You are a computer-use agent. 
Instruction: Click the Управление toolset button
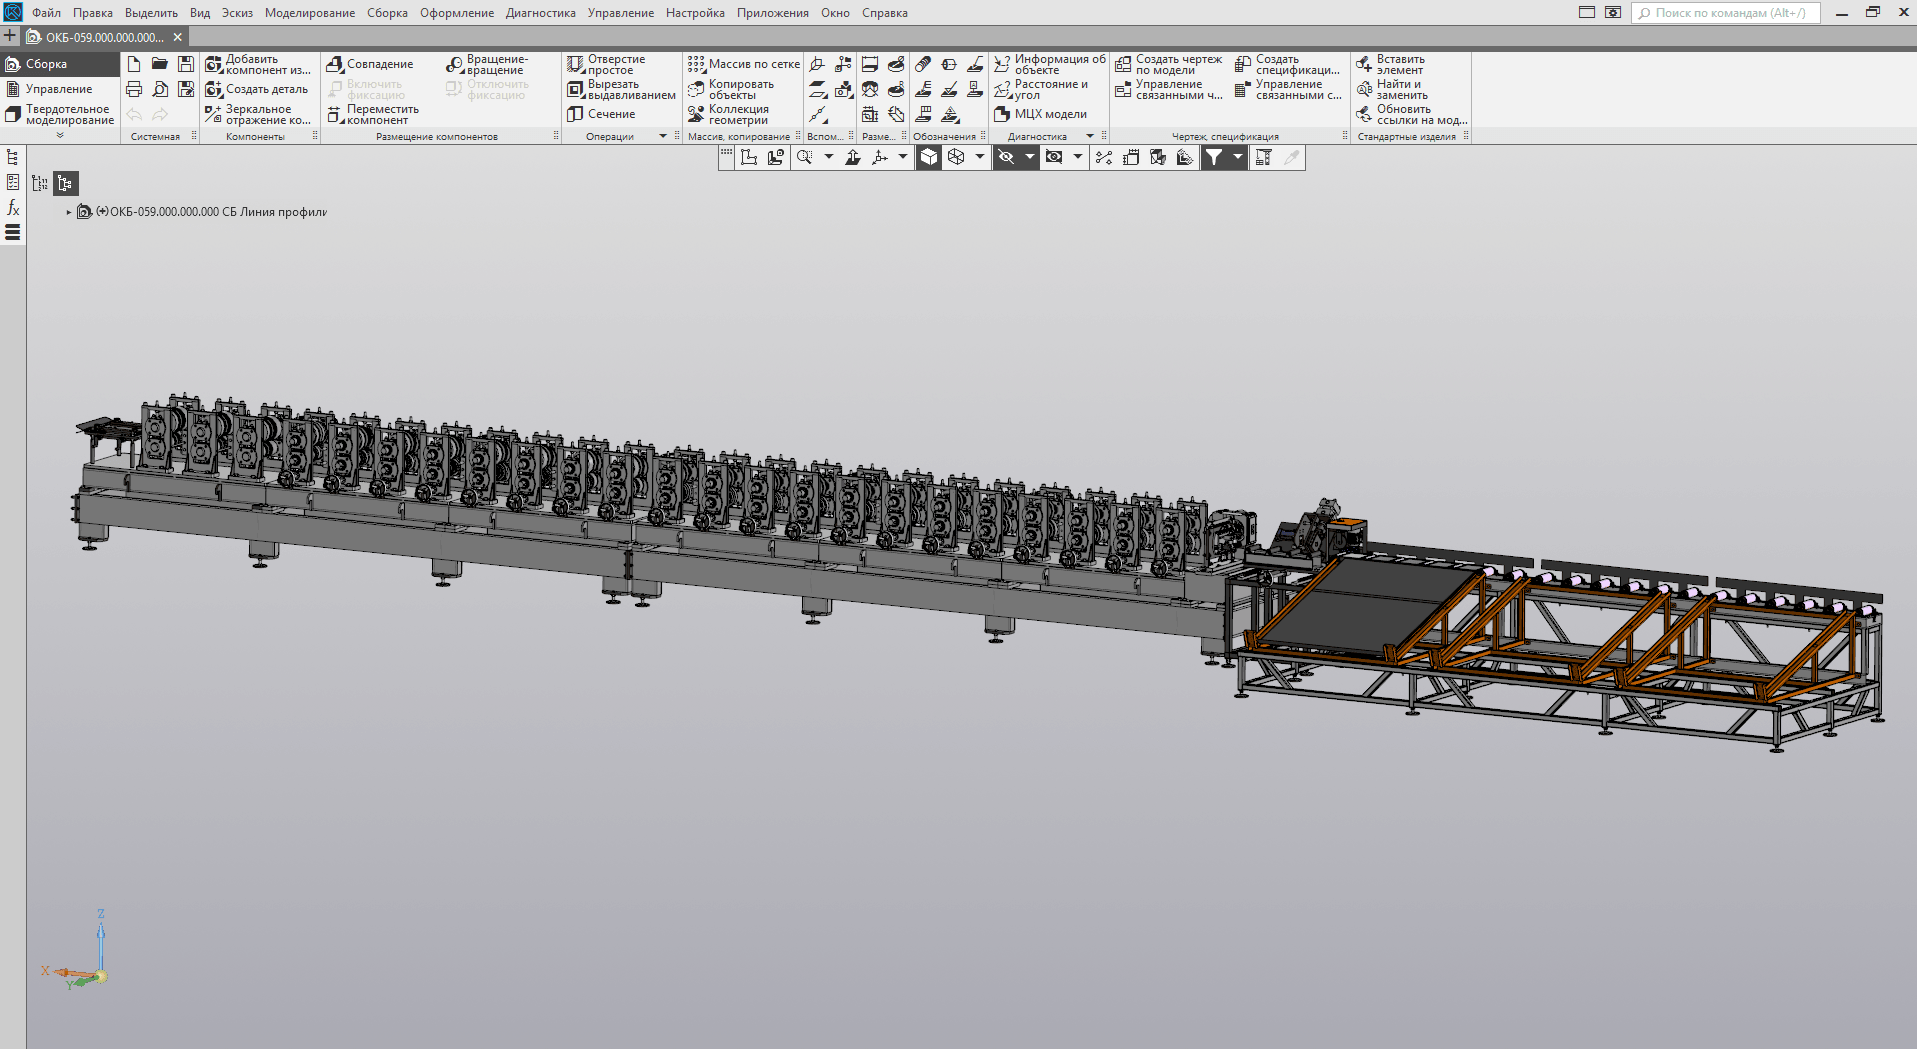[x=58, y=89]
